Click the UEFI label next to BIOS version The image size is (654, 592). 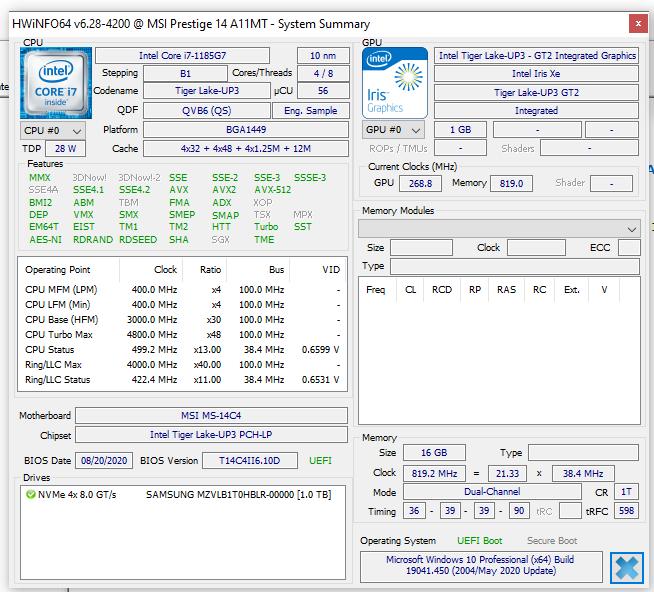(321, 460)
